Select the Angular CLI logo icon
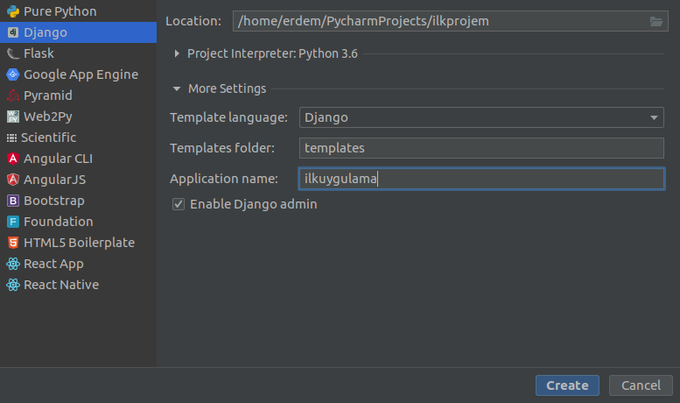 coord(13,159)
